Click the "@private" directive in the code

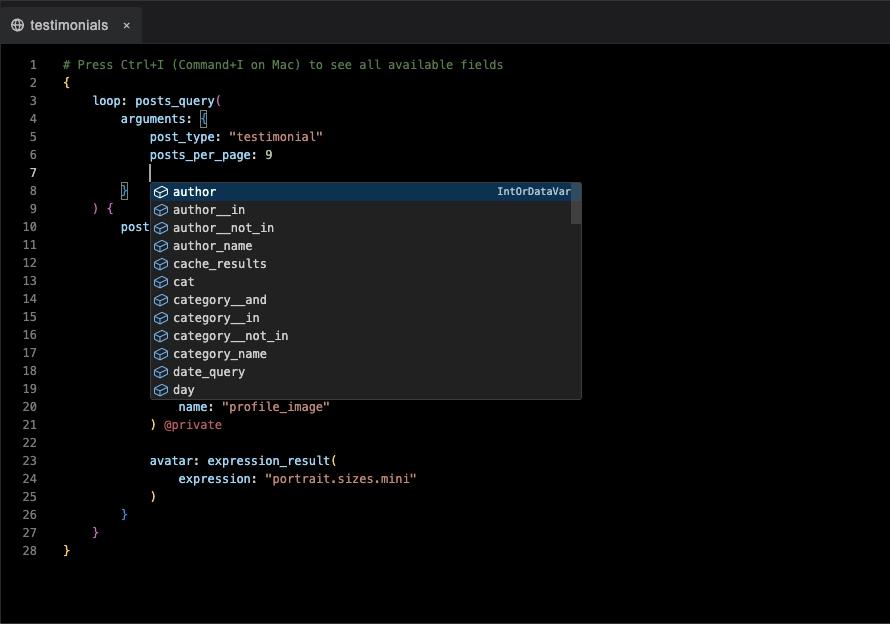(194, 424)
